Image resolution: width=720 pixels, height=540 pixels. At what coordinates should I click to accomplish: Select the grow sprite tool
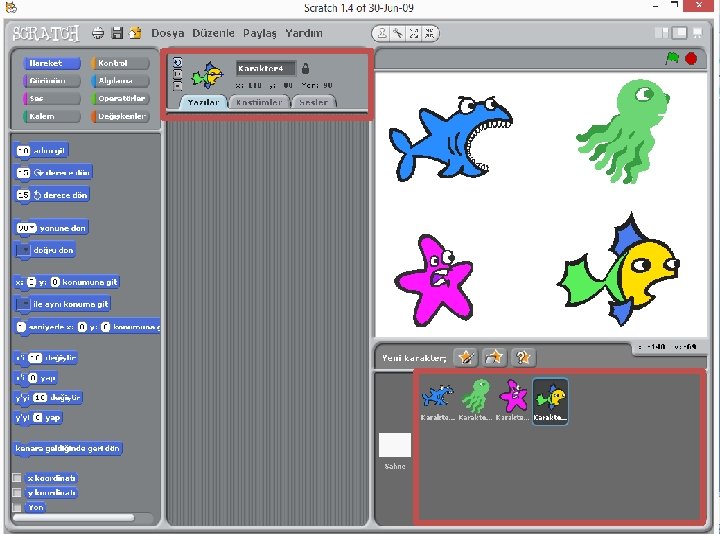[x=414, y=34]
